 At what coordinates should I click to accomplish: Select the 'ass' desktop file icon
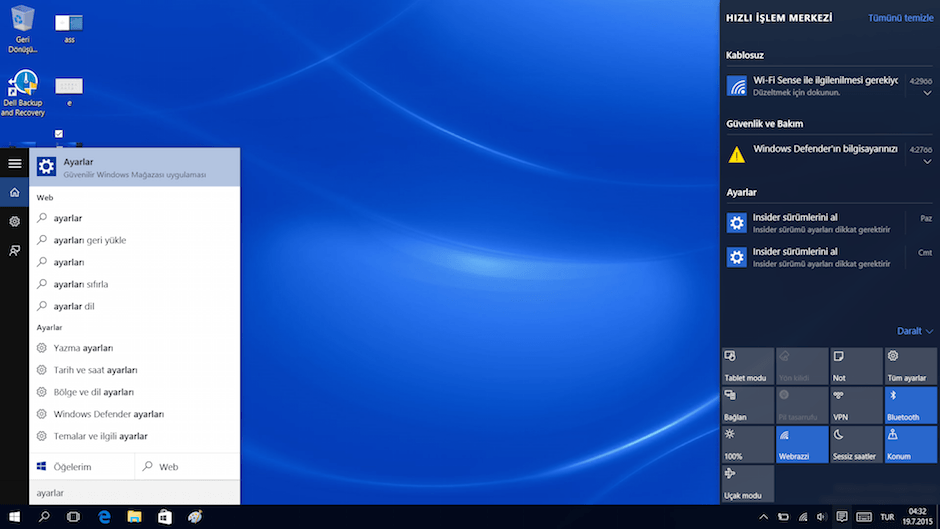[69, 29]
